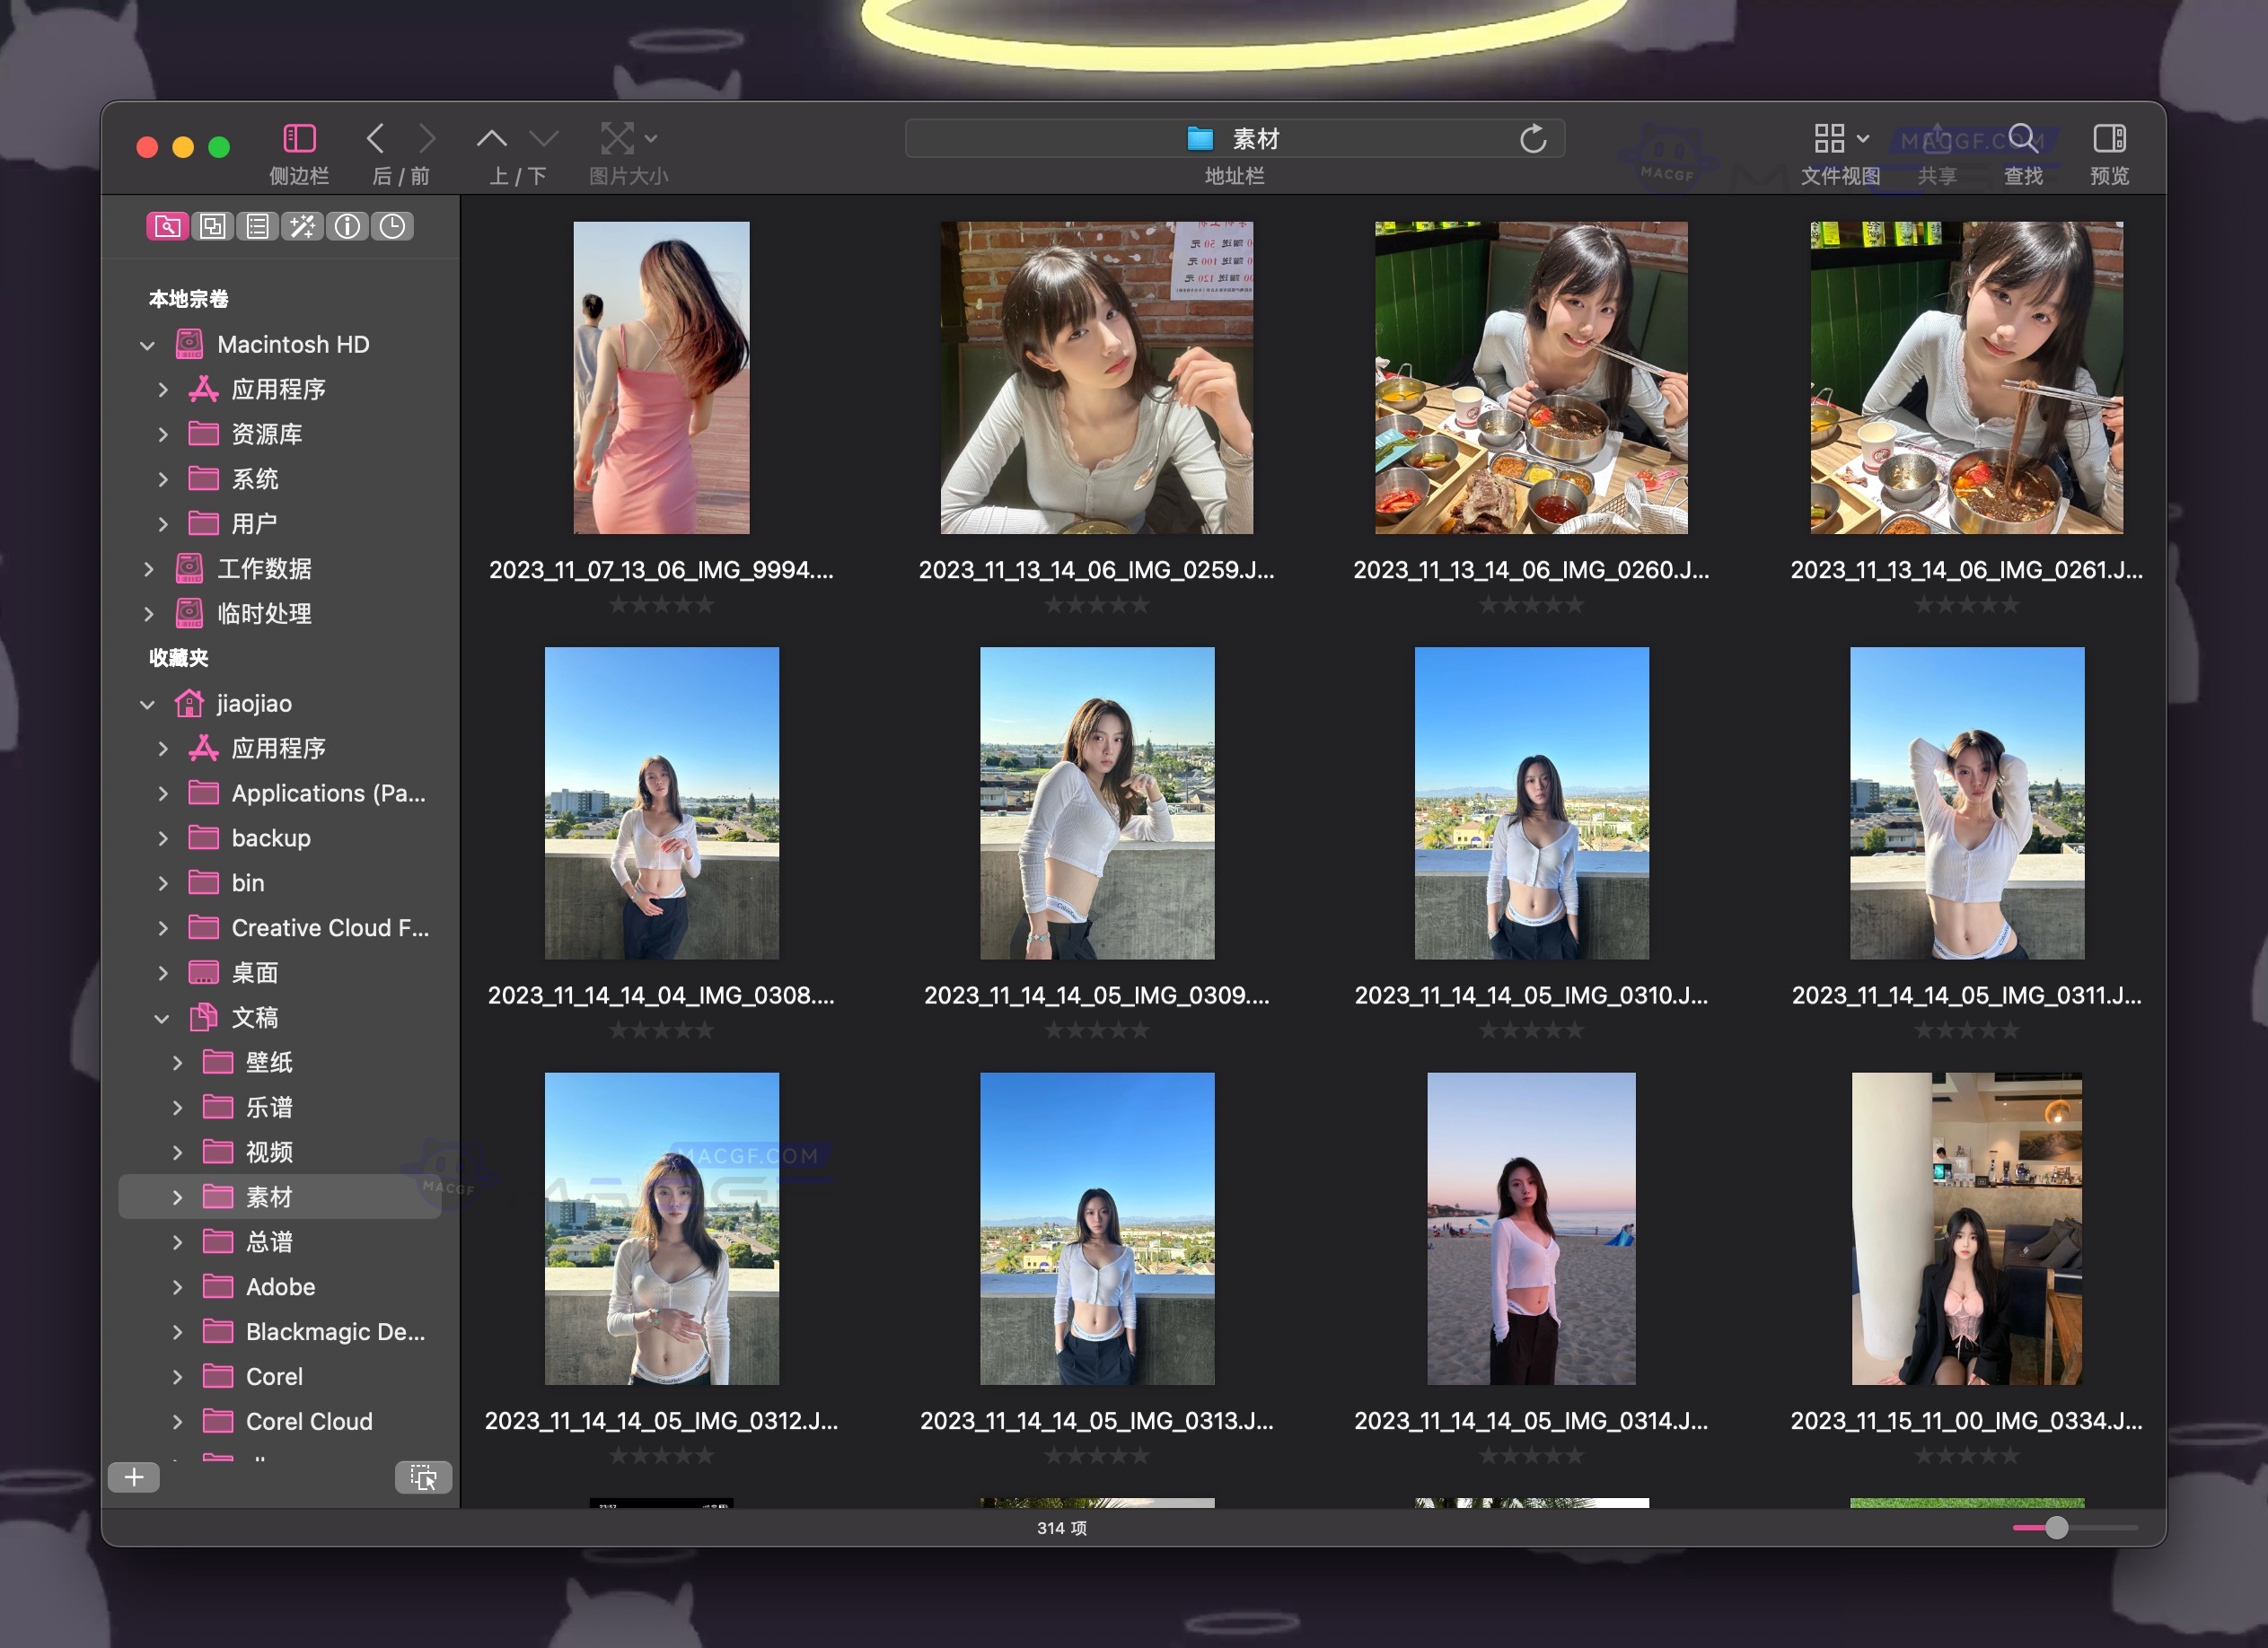
Task: Give a star rating to IMG_9994
Action: 661,604
